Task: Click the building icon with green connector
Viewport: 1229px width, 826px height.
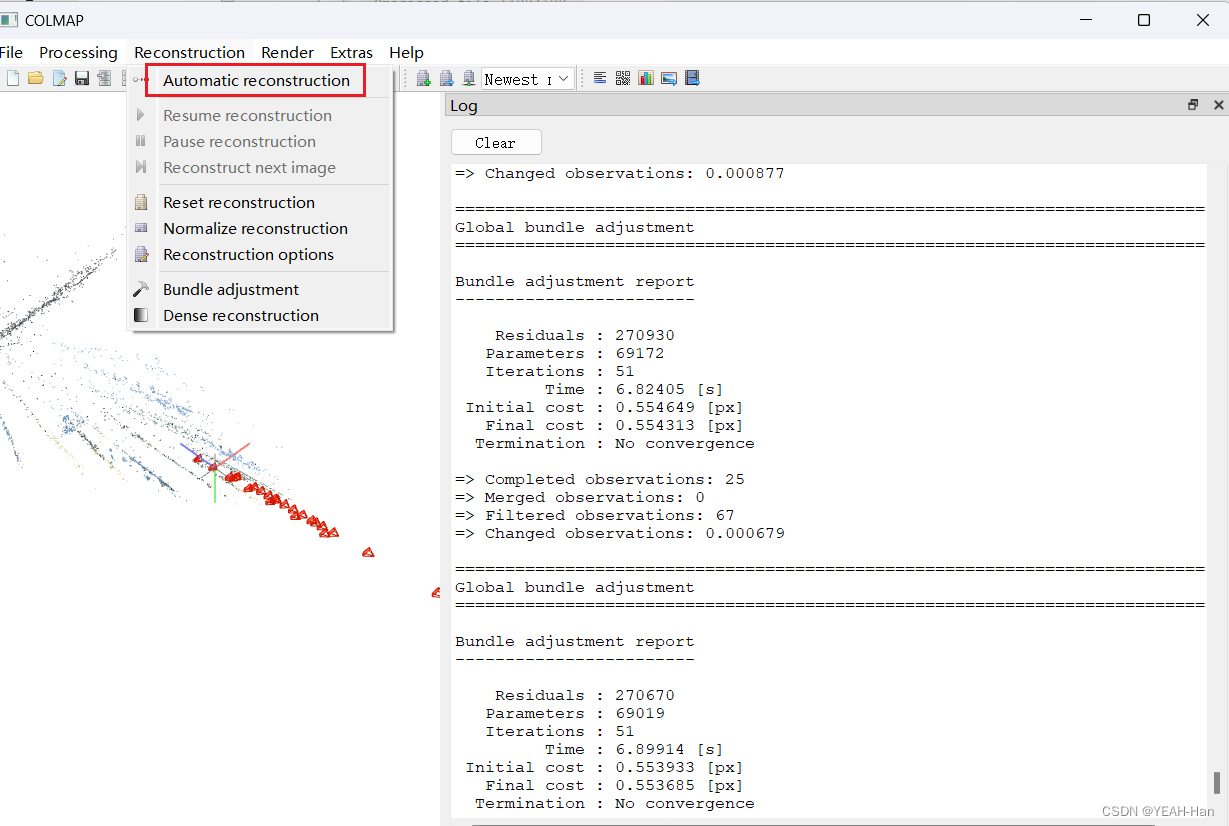Action: point(468,78)
